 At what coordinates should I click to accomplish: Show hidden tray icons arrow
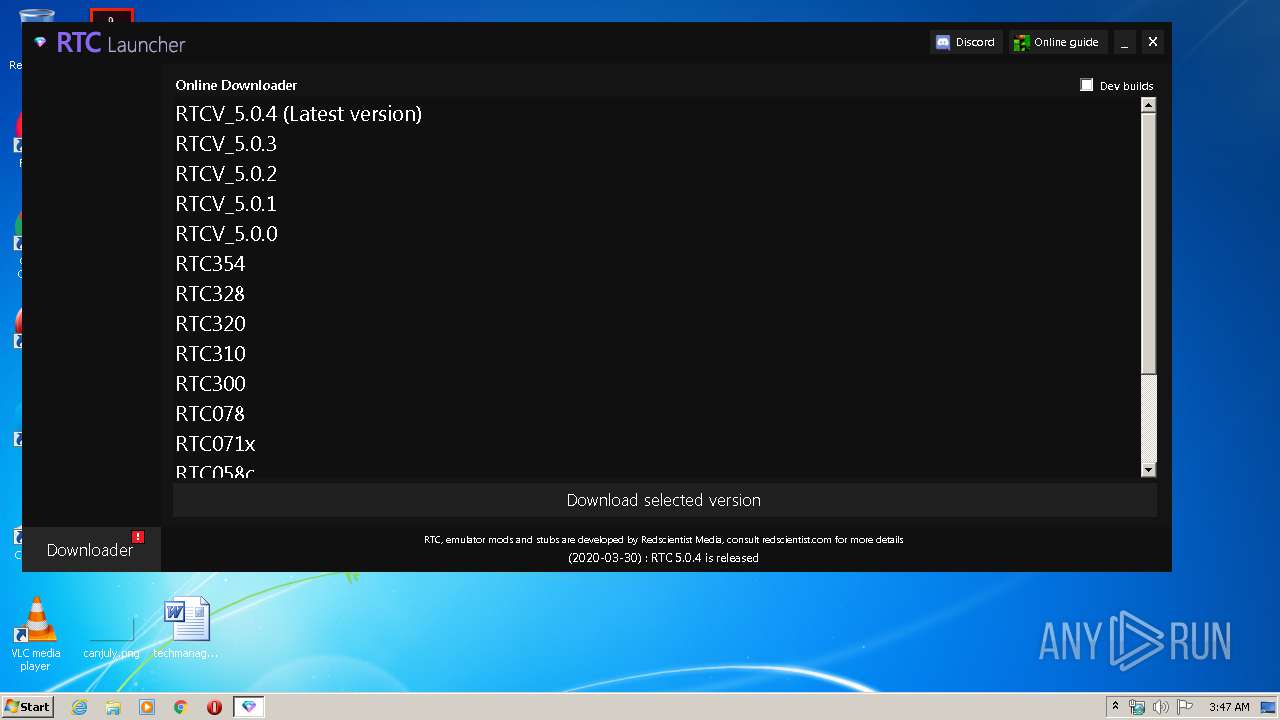pos(1115,707)
